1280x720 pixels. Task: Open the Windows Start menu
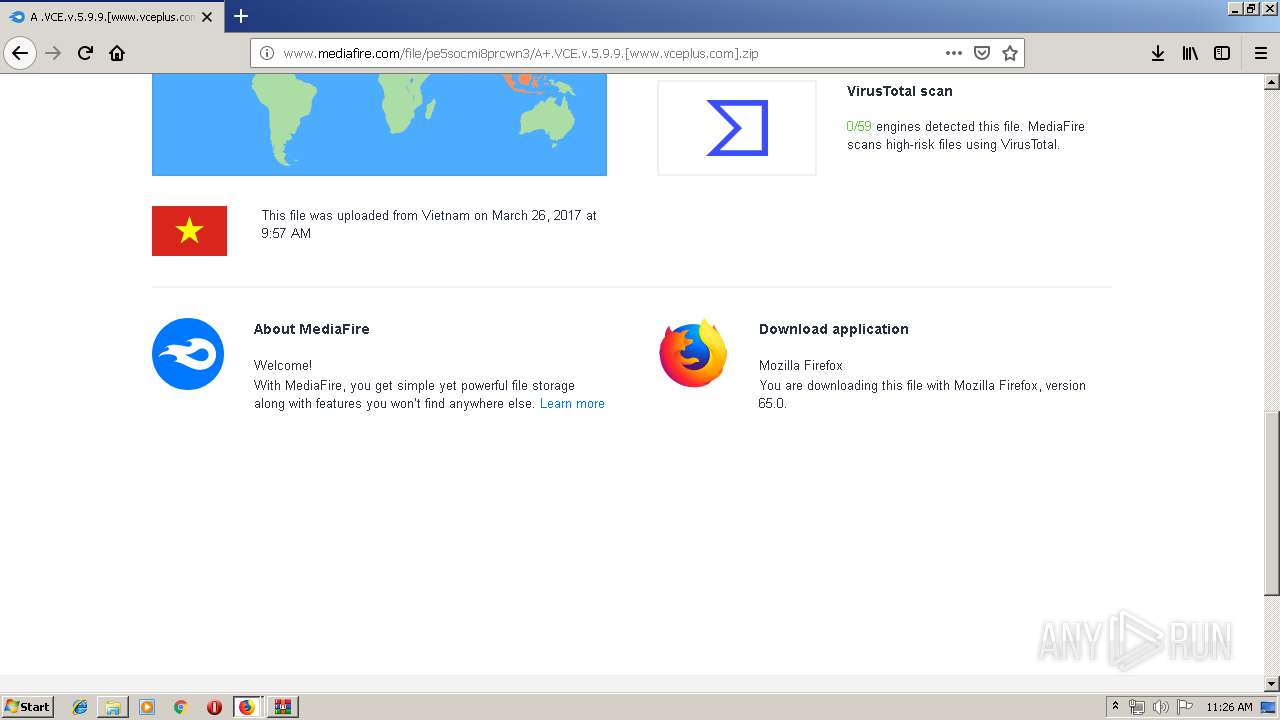(x=28, y=706)
